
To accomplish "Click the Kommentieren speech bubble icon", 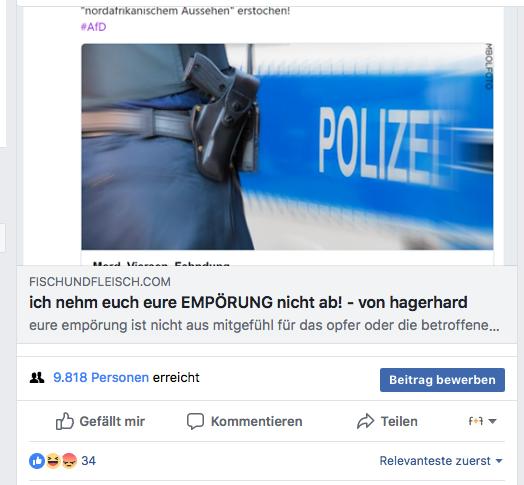I will 195,421.
